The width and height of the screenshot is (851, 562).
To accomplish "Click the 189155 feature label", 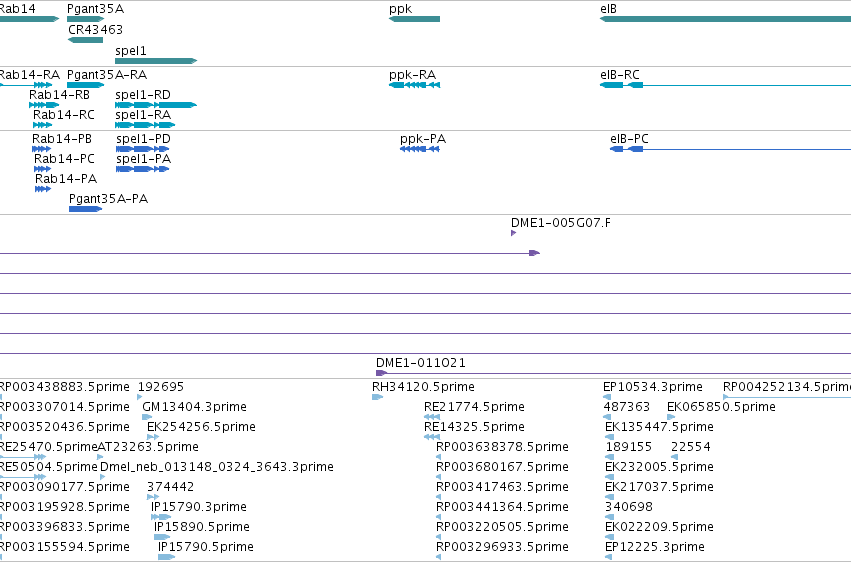I will point(629,446).
